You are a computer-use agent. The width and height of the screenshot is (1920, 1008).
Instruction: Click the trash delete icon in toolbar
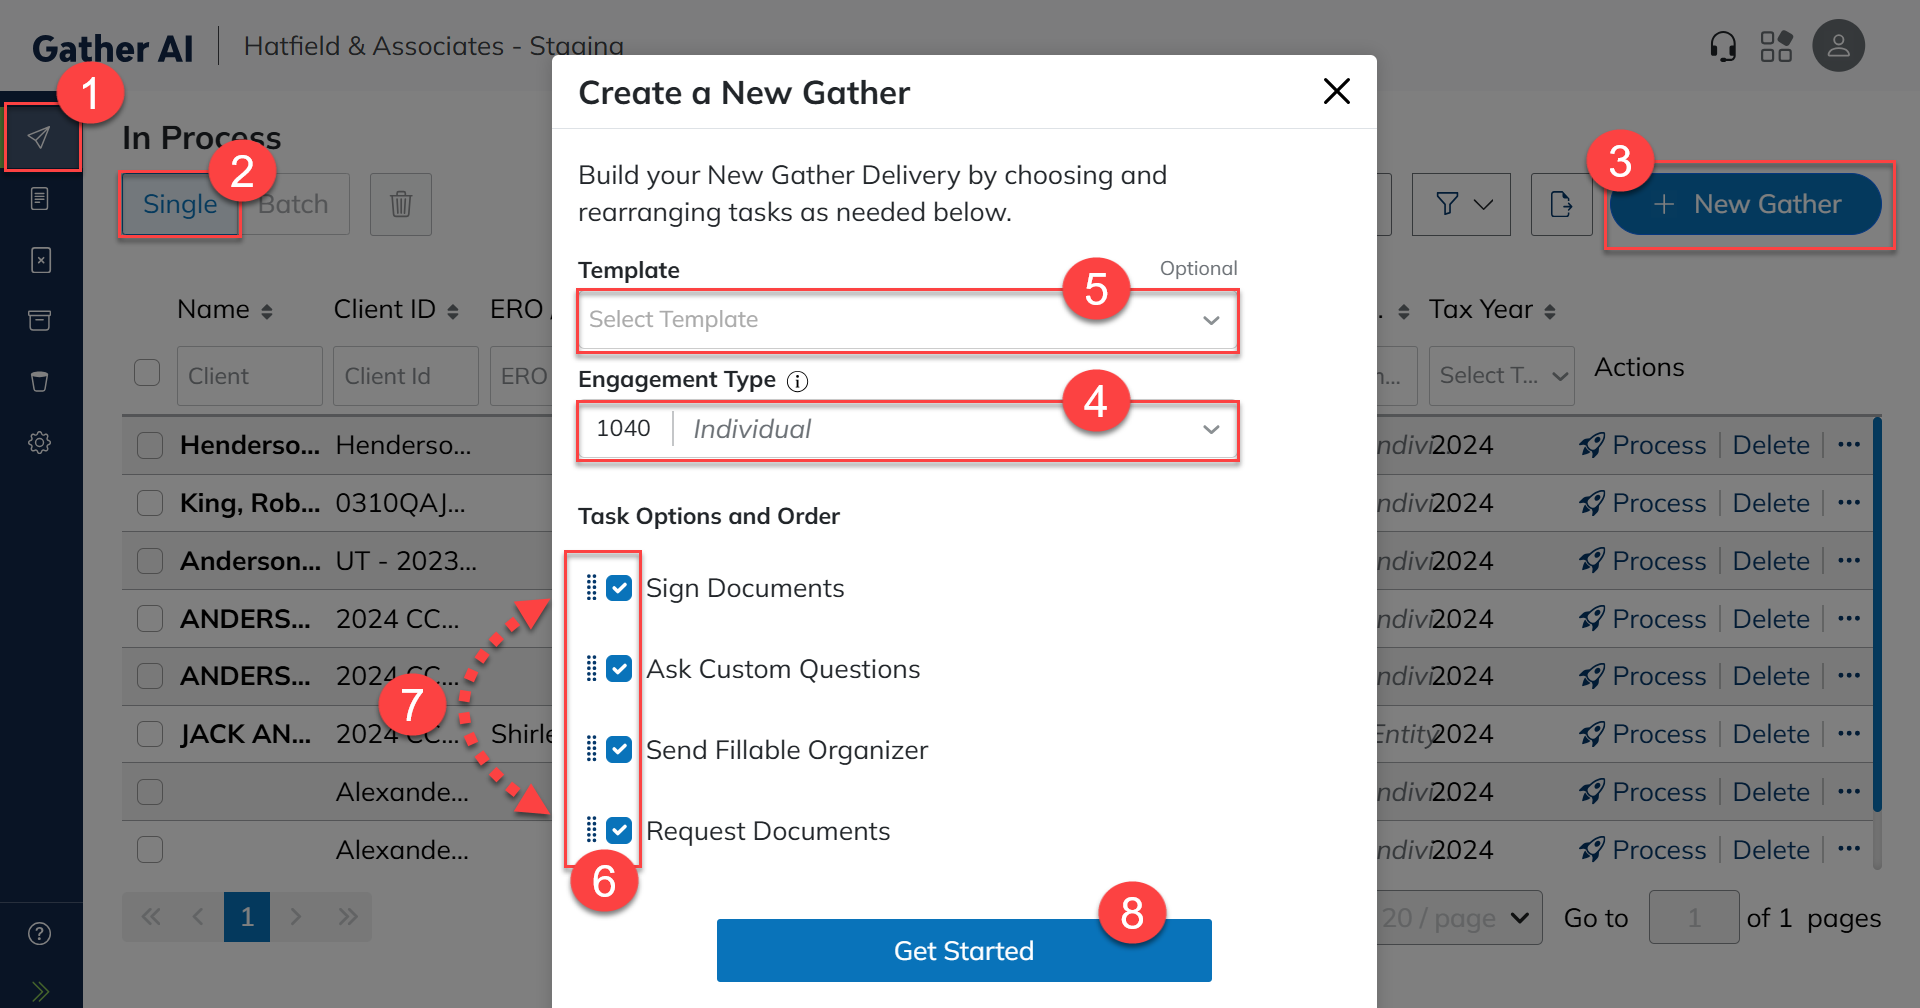point(400,204)
